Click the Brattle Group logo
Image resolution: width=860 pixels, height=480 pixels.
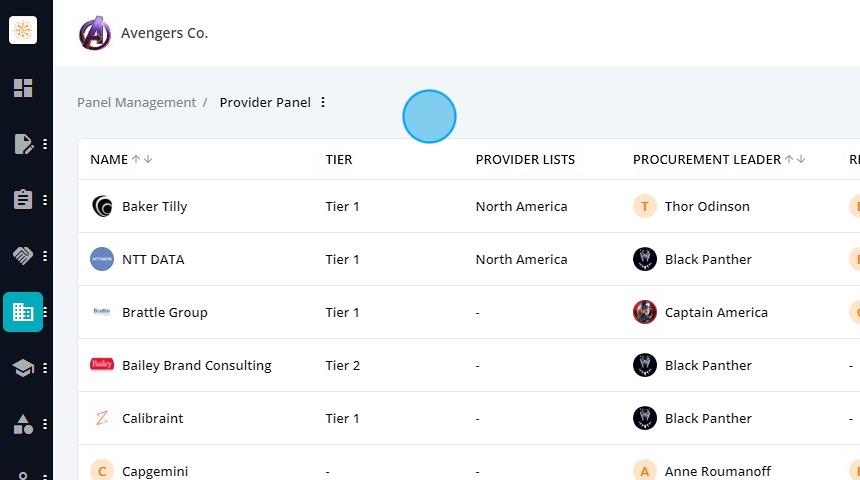[x=102, y=312]
